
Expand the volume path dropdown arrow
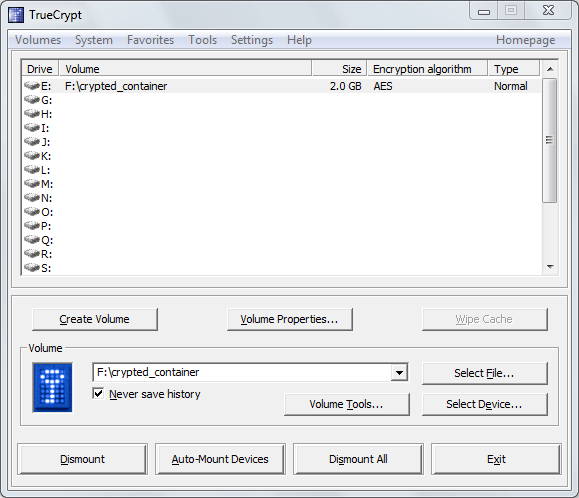[x=399, y=372]
